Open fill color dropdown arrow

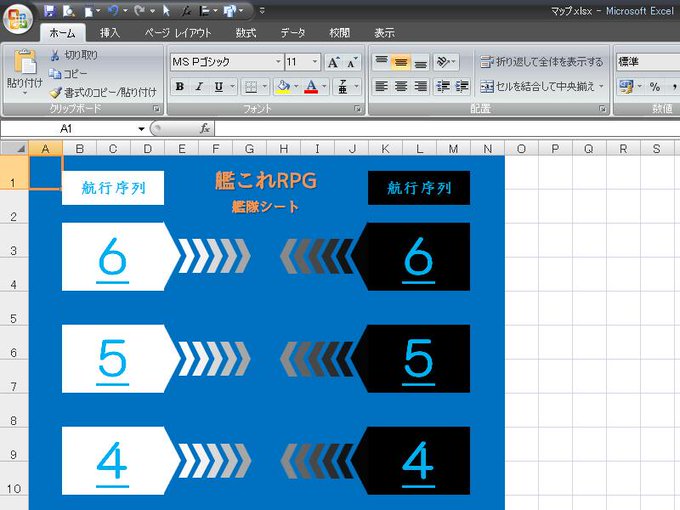pyautogui.click(x=296, y=87)
